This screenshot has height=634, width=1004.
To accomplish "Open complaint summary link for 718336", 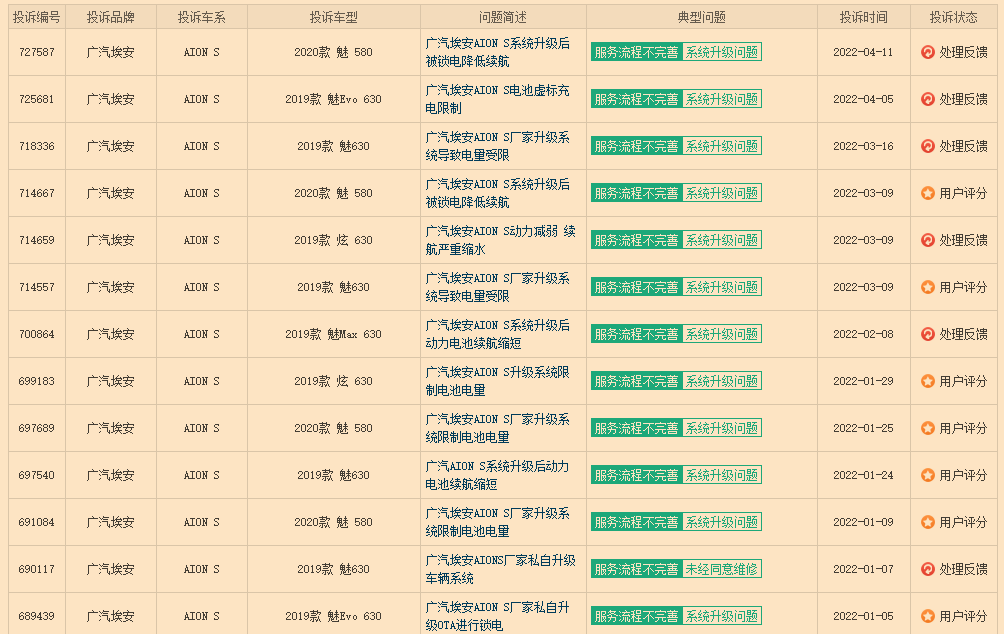I will (x=498, y=146).
